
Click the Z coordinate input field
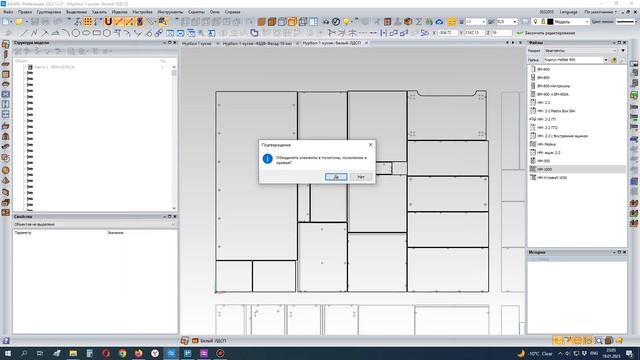click(x=501, y=33)
